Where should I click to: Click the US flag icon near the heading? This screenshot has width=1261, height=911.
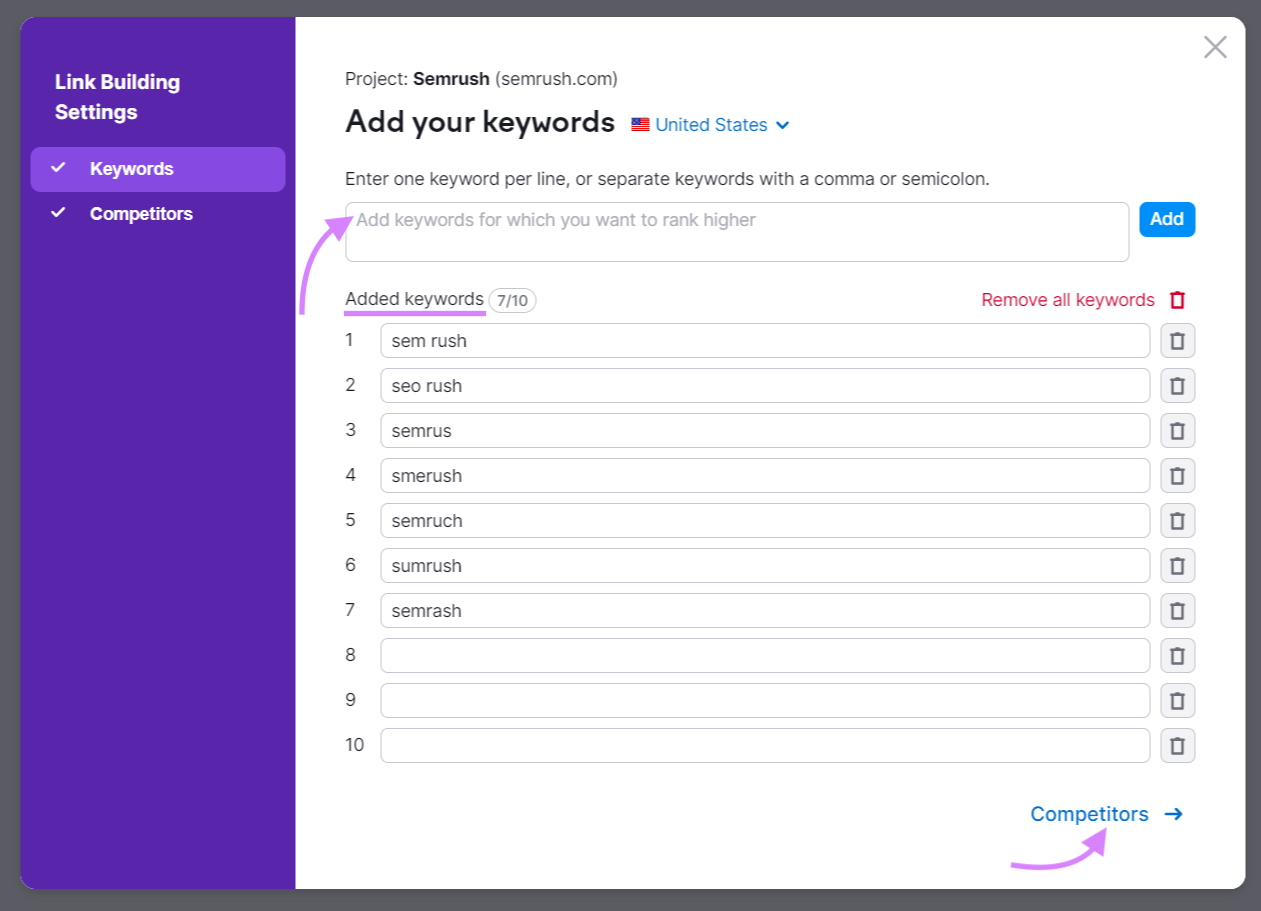[639, 124]
